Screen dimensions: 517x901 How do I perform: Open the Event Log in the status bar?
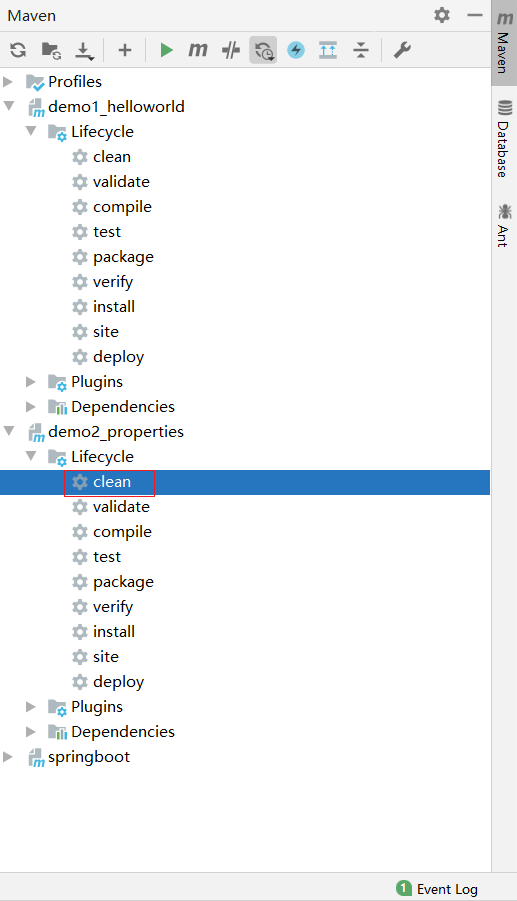pyautogui.click(x=437, y=888)
